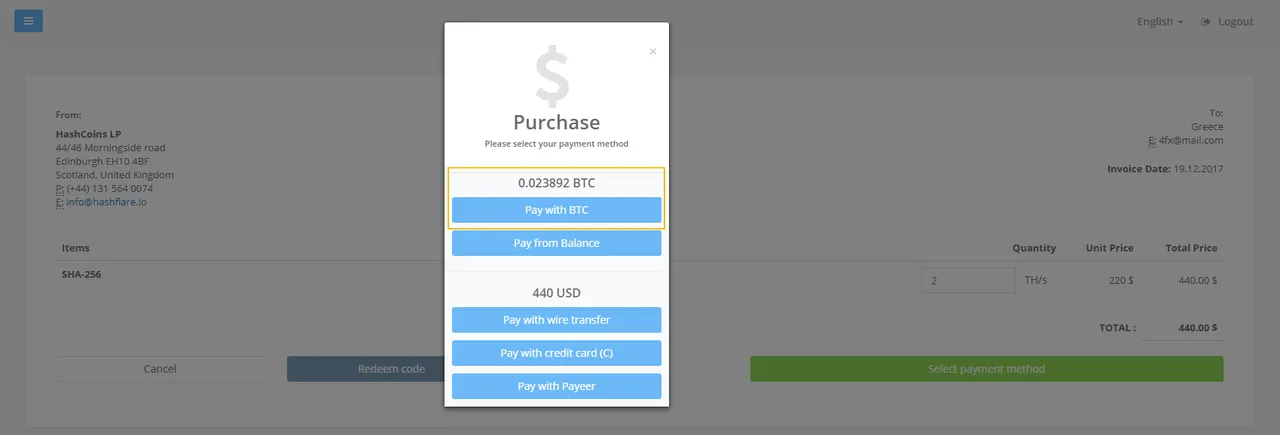The width and height of the screenshot is (1280, 435).
Task: Open the hamburger menu button
Action: click(x=28, y=20)
